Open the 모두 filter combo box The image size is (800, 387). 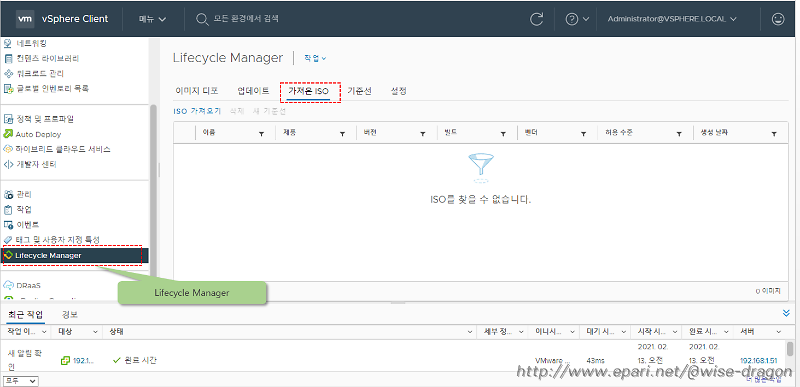click(x=20, y=381)
